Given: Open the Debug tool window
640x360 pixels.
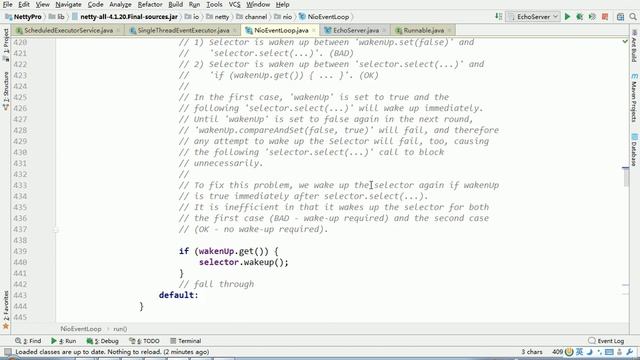Looking at the screenshot, I should (x=102, y=341).
